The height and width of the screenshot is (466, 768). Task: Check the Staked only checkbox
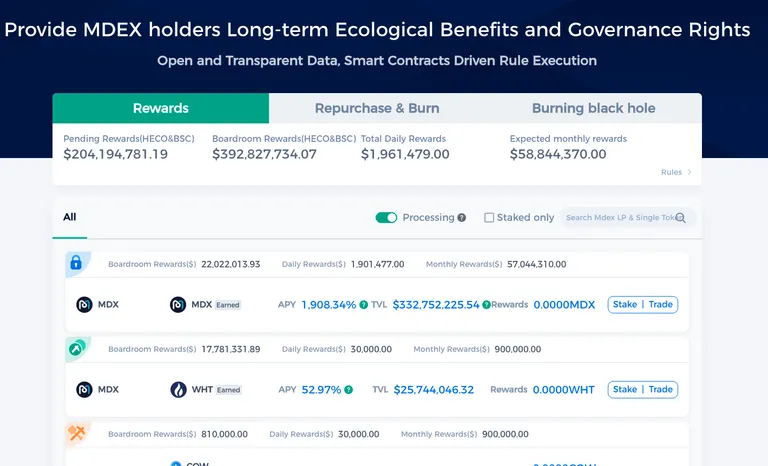489,218
